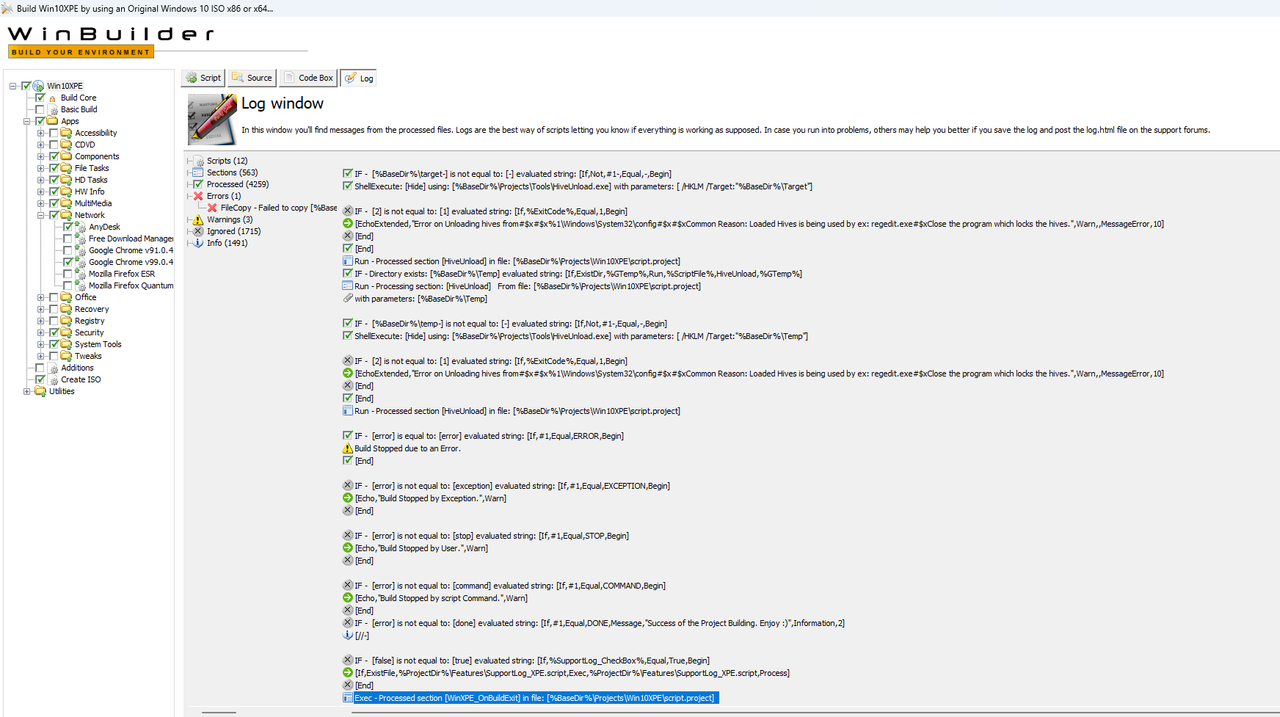Click the anchor icon beside the [//-] line
1280x717 pixels.
(x=347, y=635)
